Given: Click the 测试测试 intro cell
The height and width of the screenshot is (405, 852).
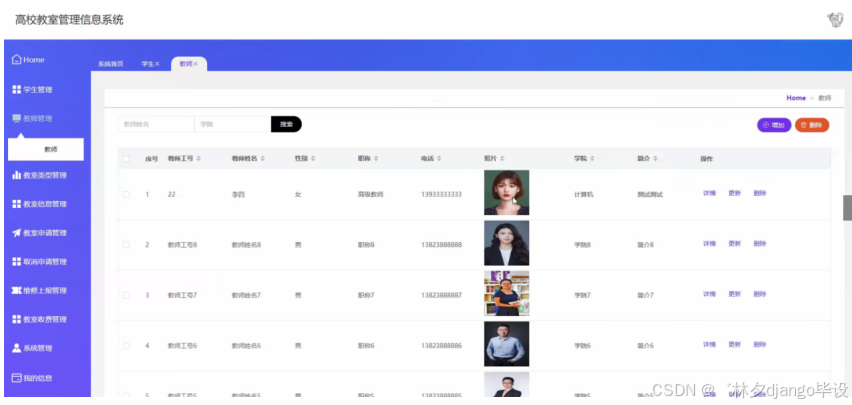Looking at the screenshot, I should click(650, 194).
